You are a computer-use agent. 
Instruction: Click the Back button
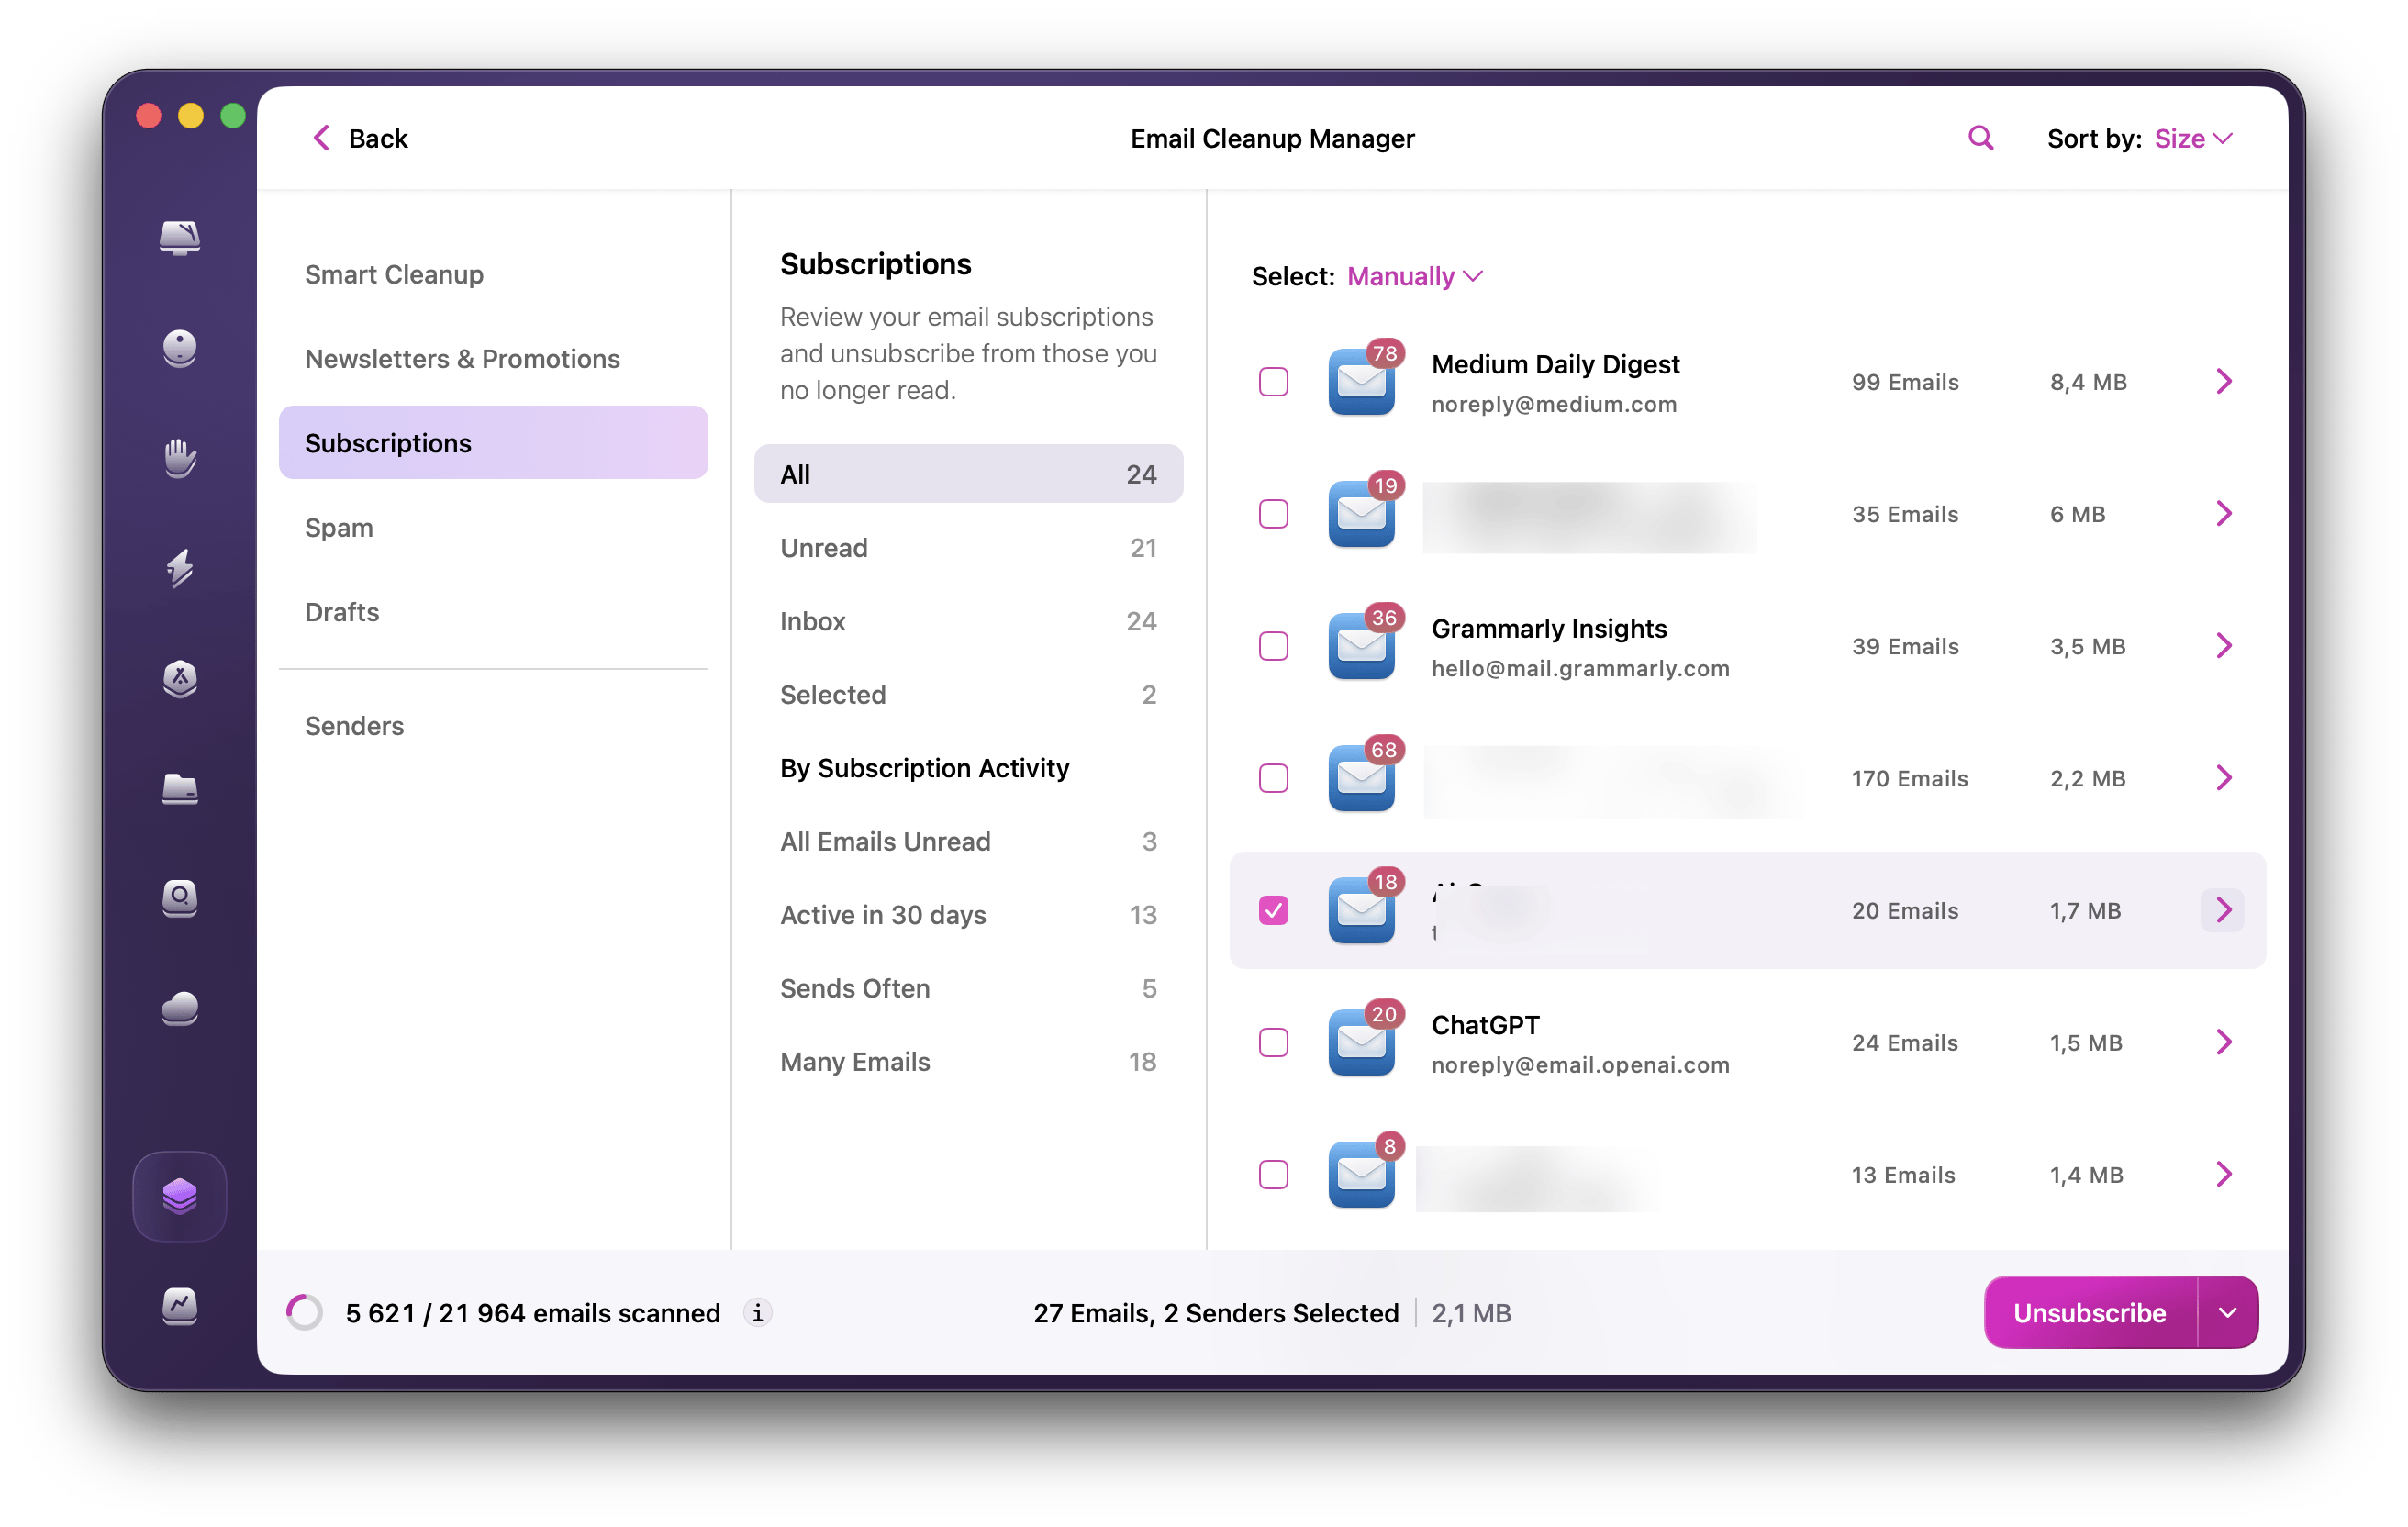(x=360, y=138)
